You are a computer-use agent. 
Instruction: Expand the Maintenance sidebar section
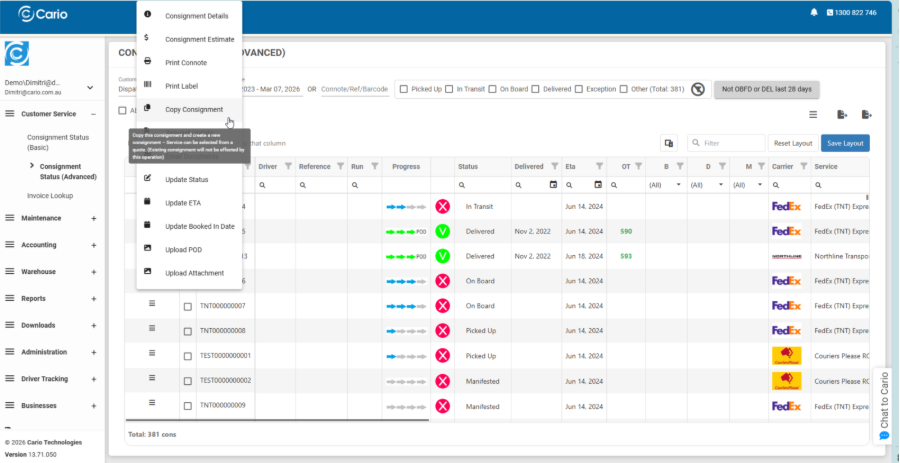click(x=93, y=217)
